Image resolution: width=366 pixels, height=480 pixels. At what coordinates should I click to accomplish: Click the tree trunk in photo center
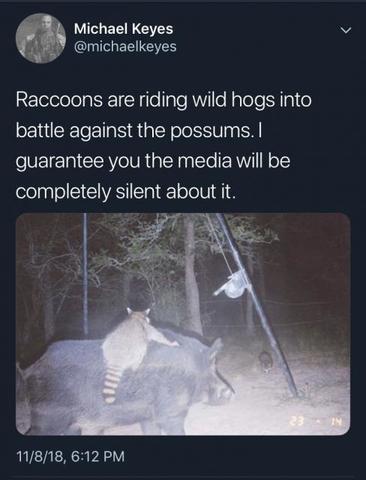coord(191,277)
